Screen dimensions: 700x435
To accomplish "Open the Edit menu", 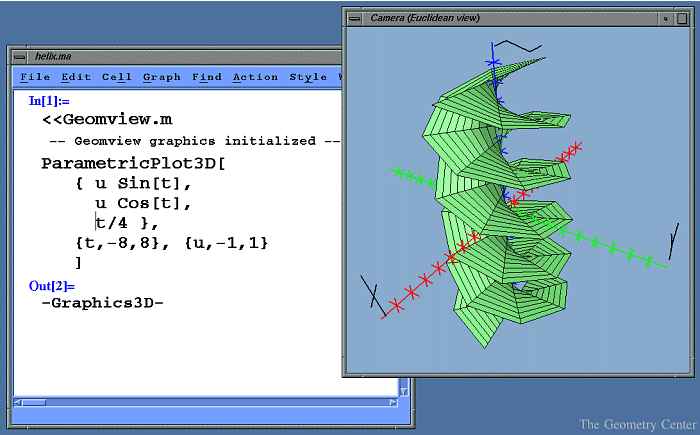I will tap(75, 77).
